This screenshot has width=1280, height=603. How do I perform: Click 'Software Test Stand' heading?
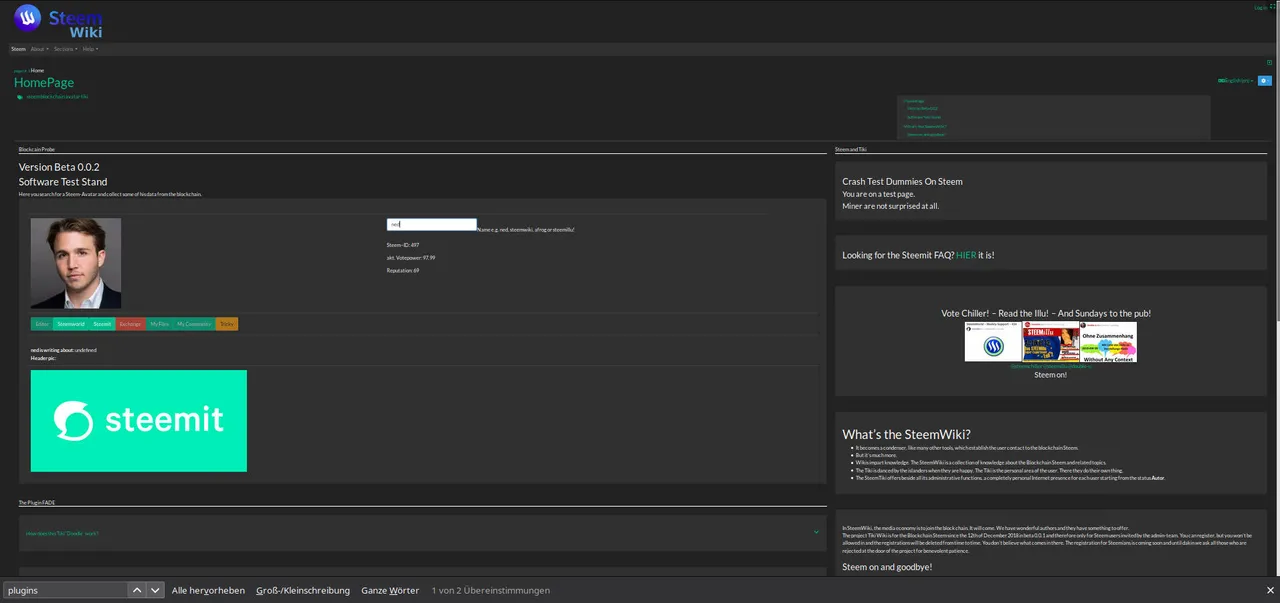click(x=63, y=182)
